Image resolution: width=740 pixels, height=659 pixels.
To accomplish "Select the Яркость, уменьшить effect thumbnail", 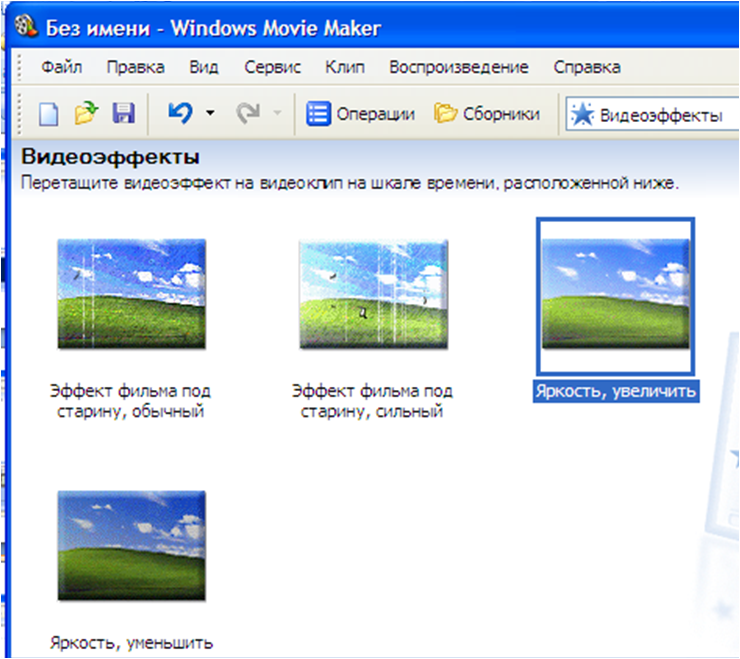I will [132, 545].
